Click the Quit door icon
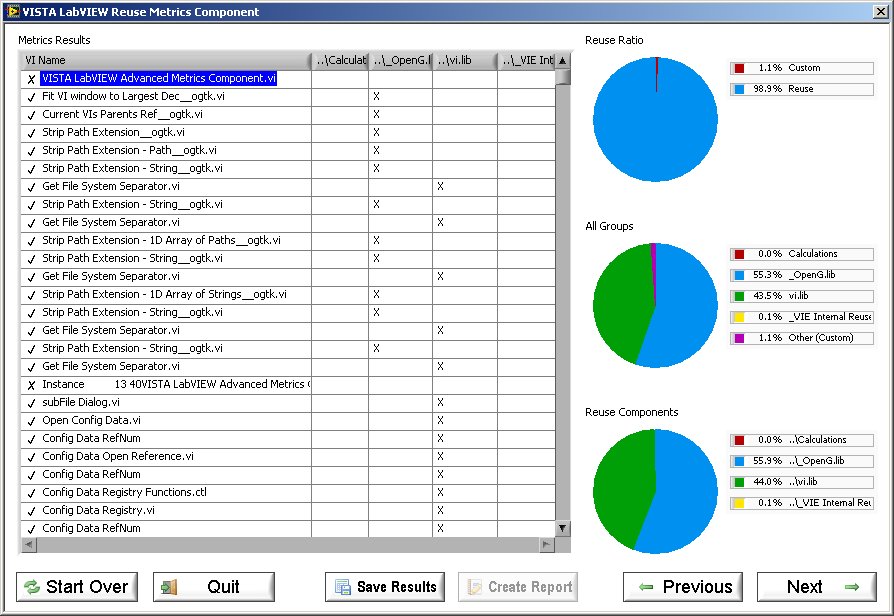 169,587
